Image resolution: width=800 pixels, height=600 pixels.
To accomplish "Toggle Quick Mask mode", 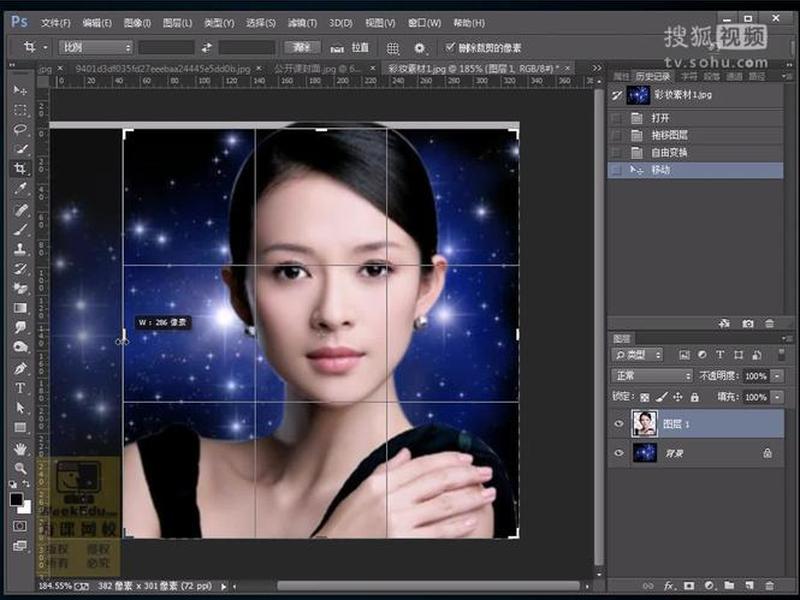I will [x=20, y=526].
